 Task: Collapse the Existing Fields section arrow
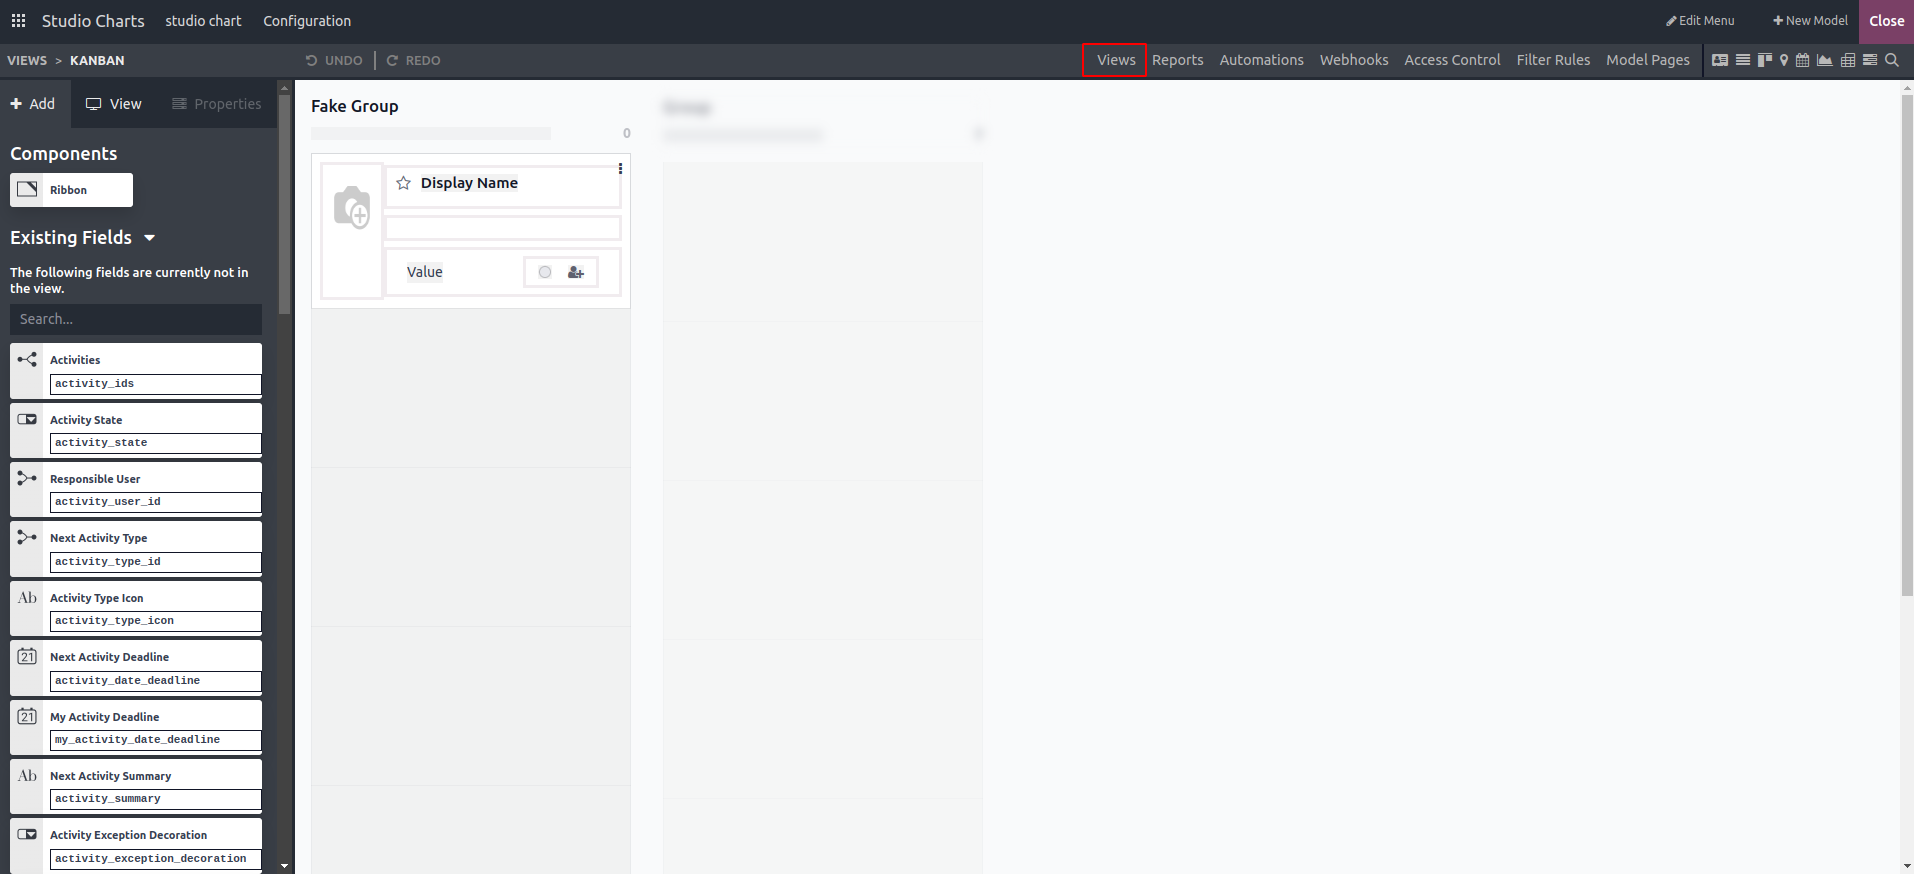click(x=150, y=238)
